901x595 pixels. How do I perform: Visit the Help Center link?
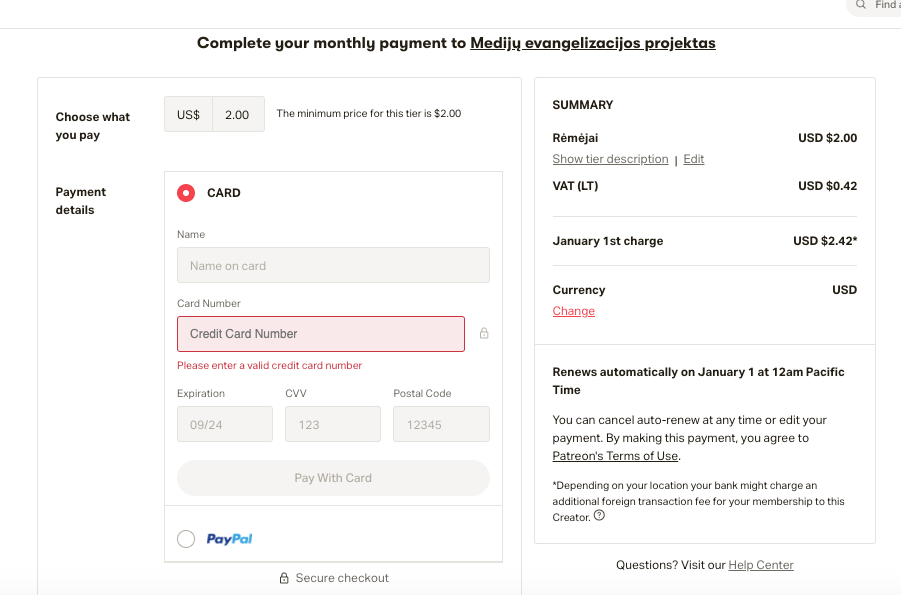761,565
